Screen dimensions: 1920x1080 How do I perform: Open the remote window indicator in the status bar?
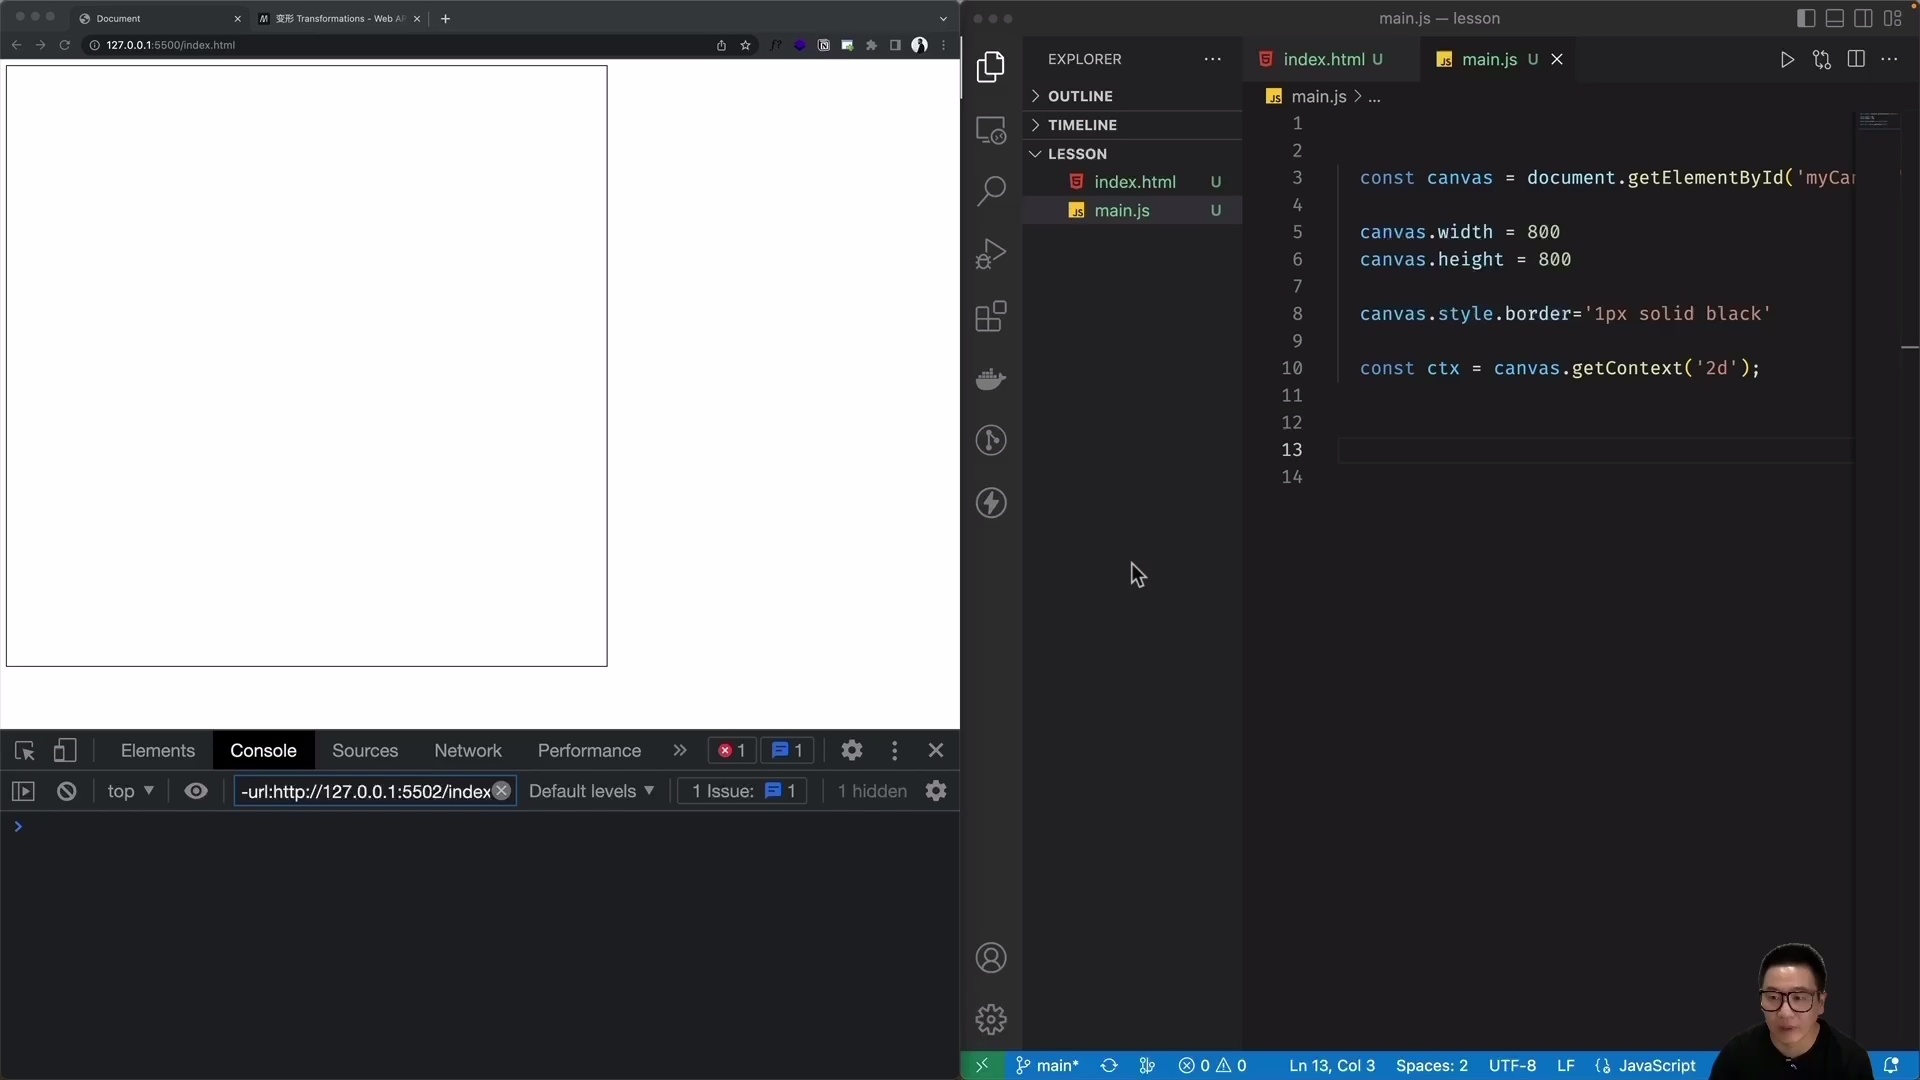[x=981, y=1066]
